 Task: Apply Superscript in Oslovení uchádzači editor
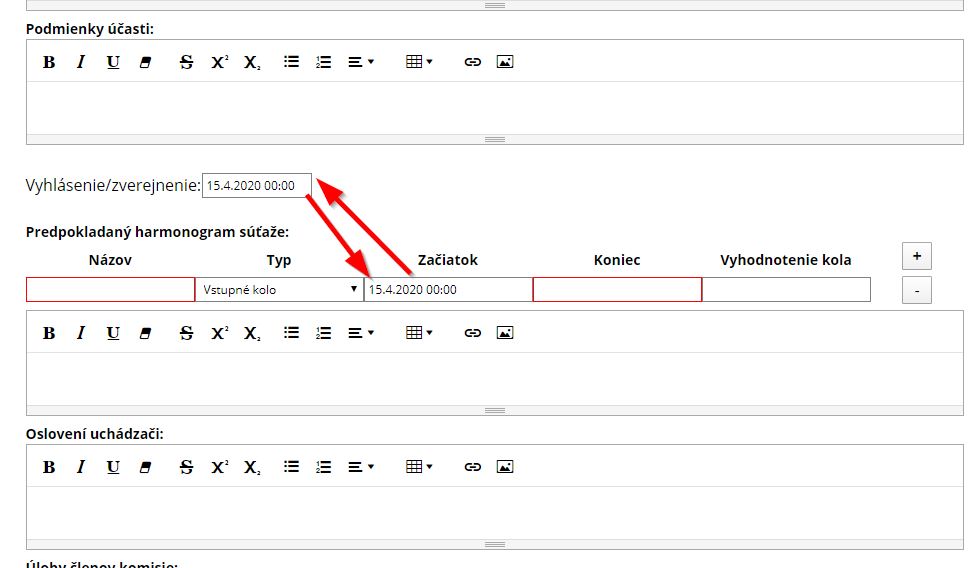[219, 467]
